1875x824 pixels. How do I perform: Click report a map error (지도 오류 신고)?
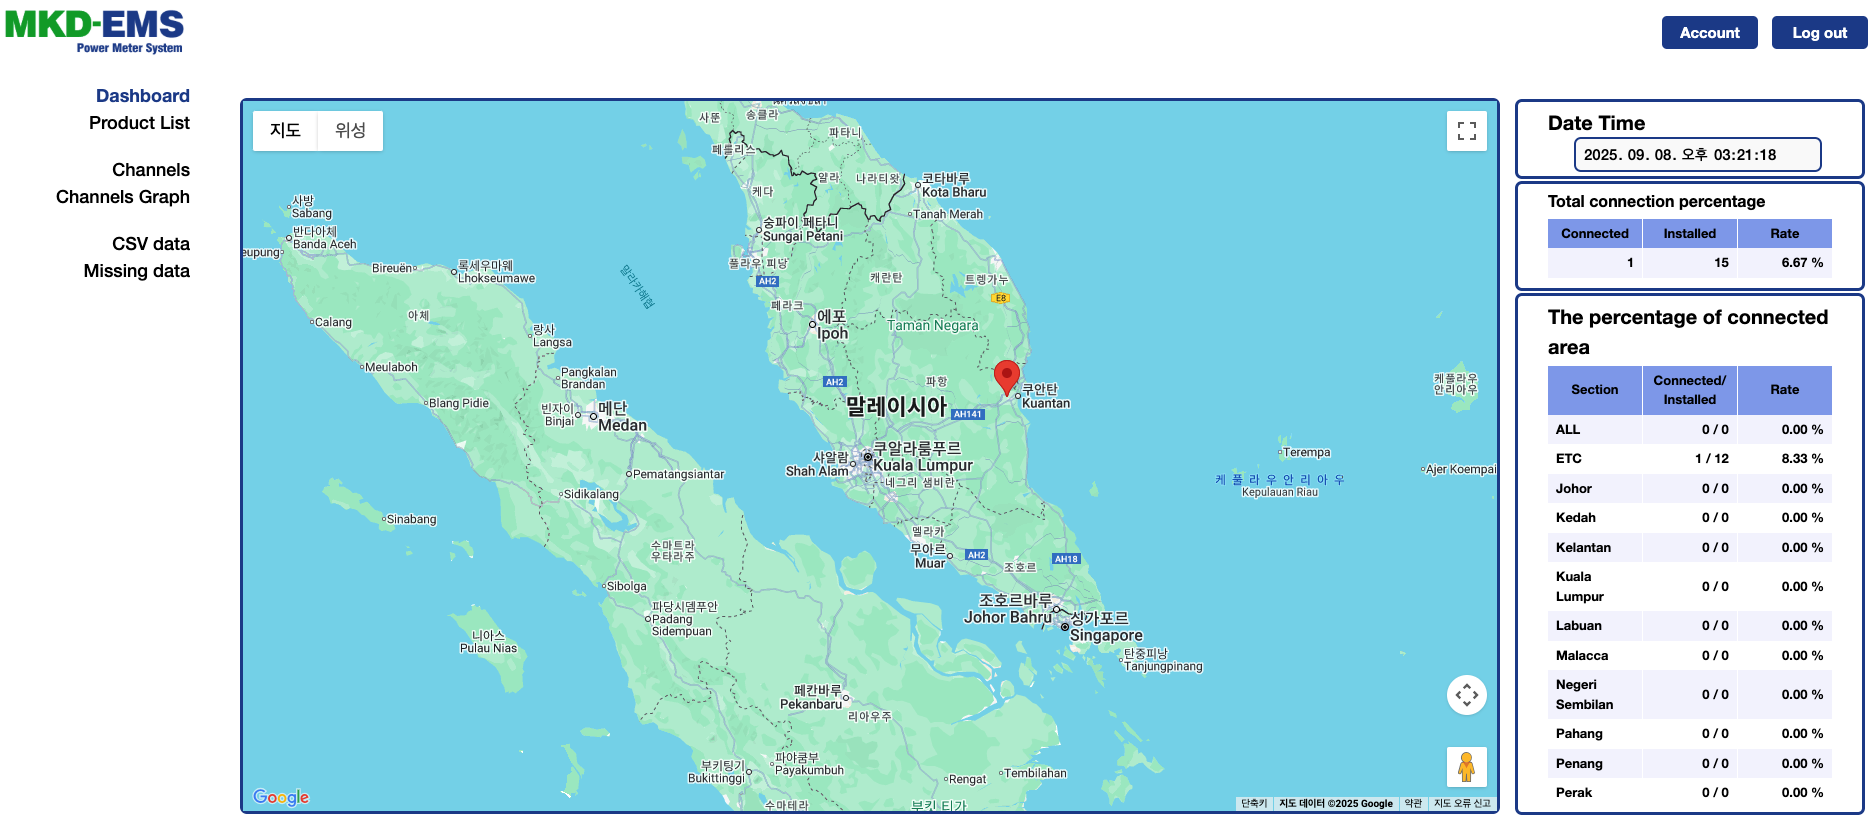[x=1461, y=803]
